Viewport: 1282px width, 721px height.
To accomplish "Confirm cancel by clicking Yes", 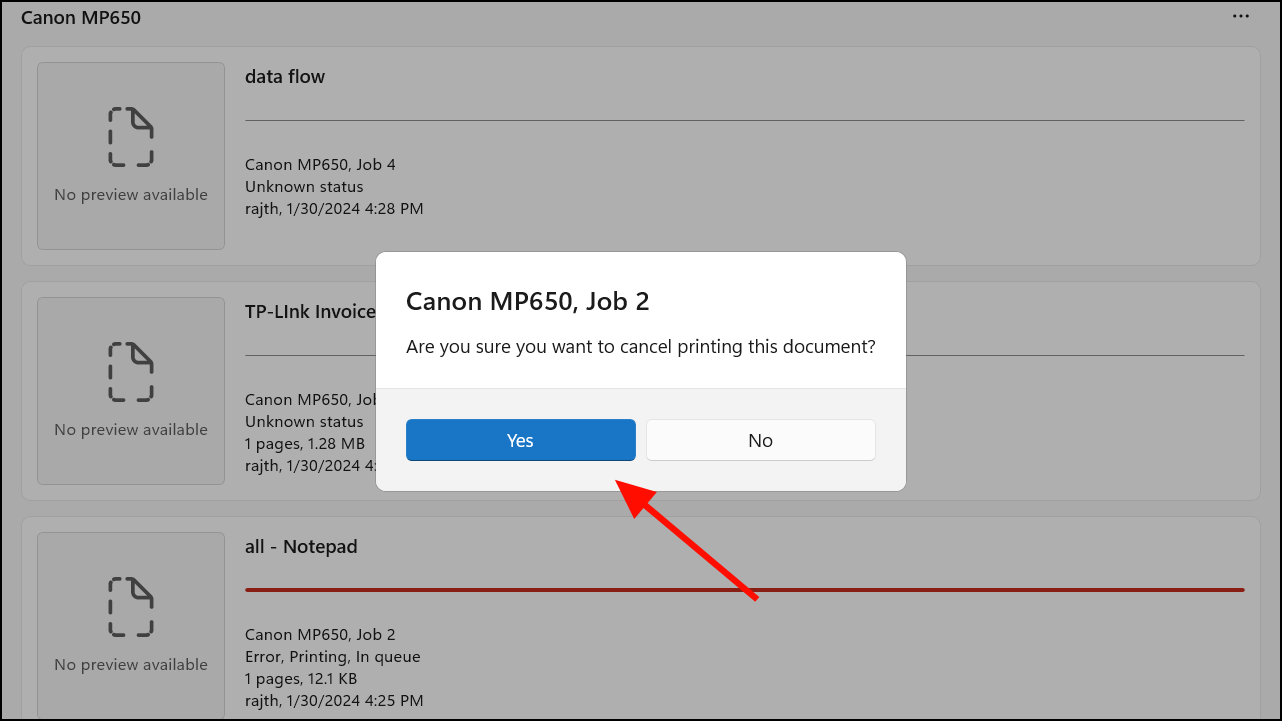I will 520,440.
